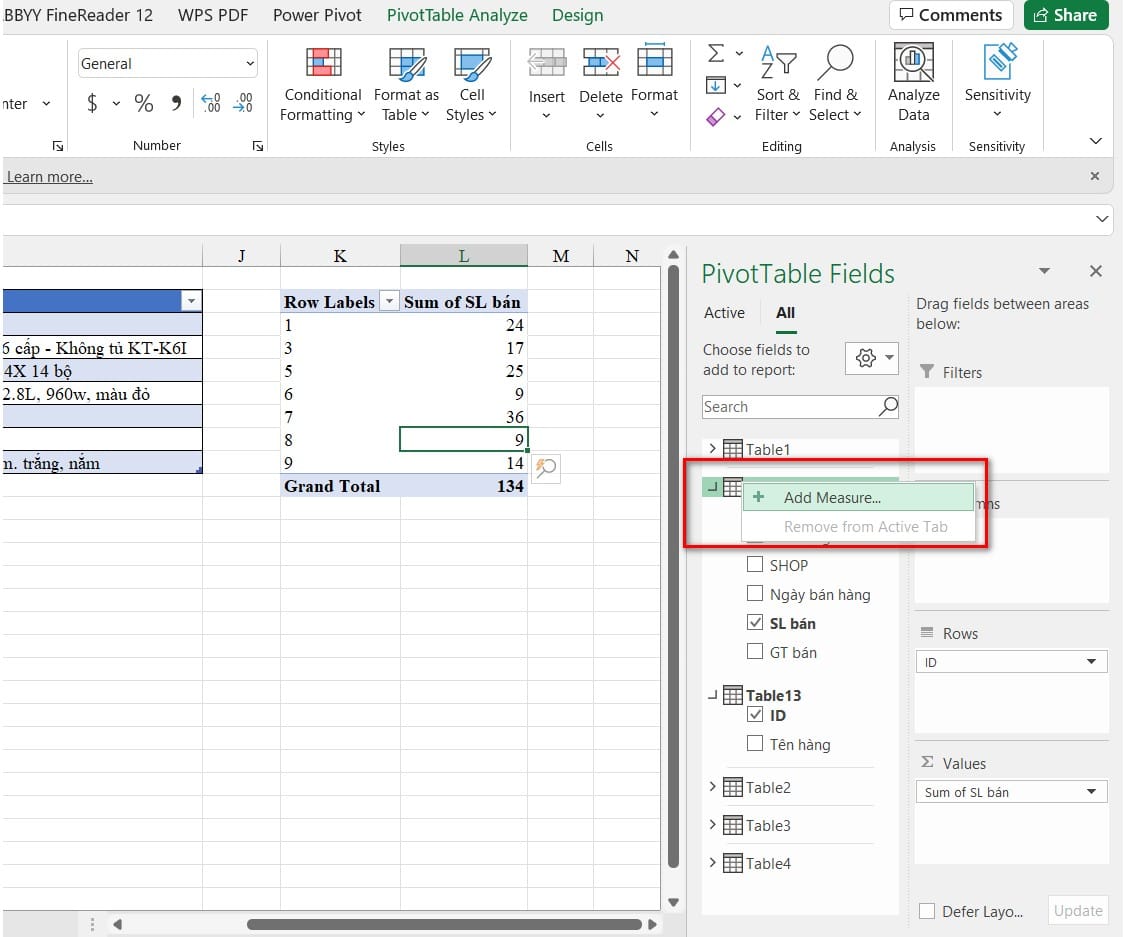Image resolution: width=1124 pixels, height=937 pixels.
Task: Check the SHOP field checkbox
Action: [755, 564]
